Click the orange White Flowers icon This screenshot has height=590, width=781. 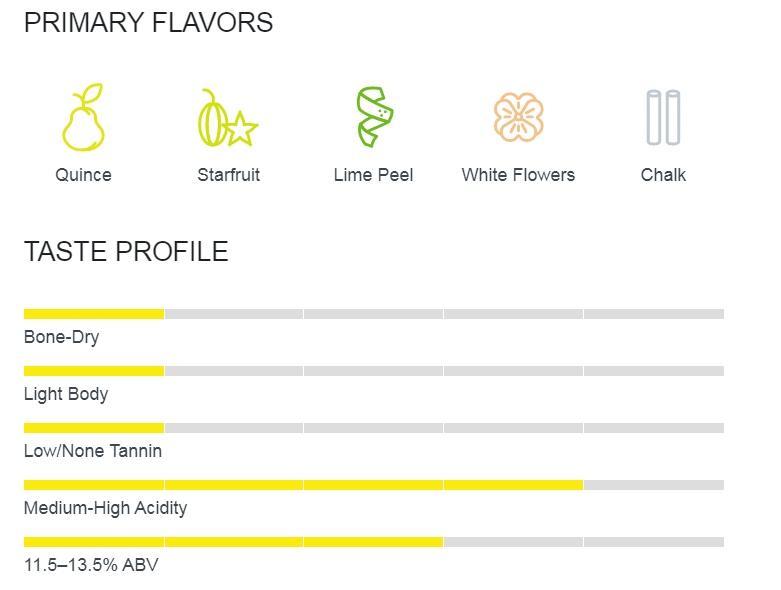point(519,117)
